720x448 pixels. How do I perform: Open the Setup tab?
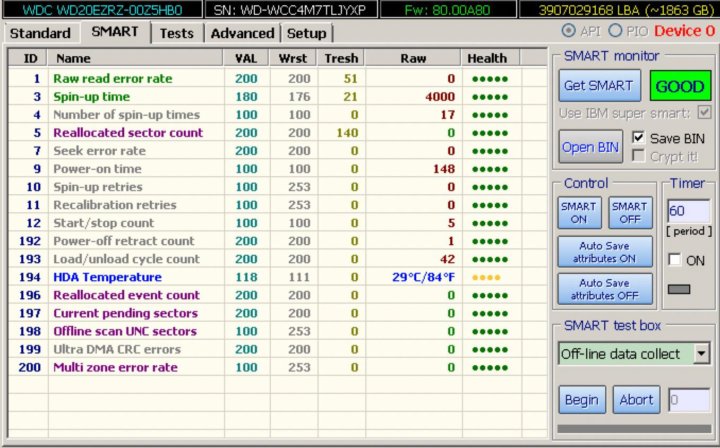[306, 33]
